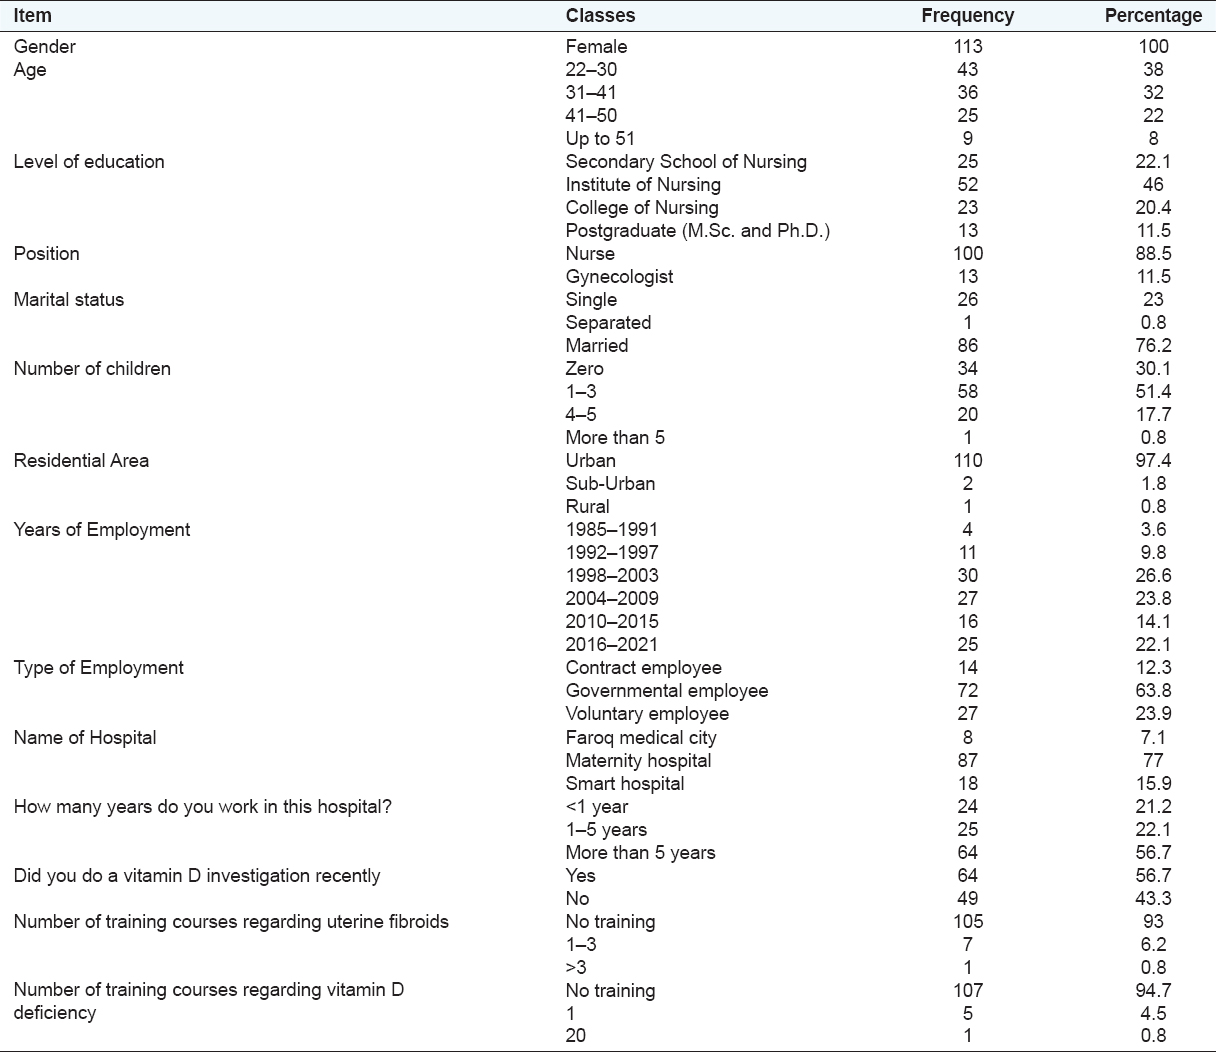Select the vitamin D investigation question
1216x1052 pixels.
click(x=197, y=876)
